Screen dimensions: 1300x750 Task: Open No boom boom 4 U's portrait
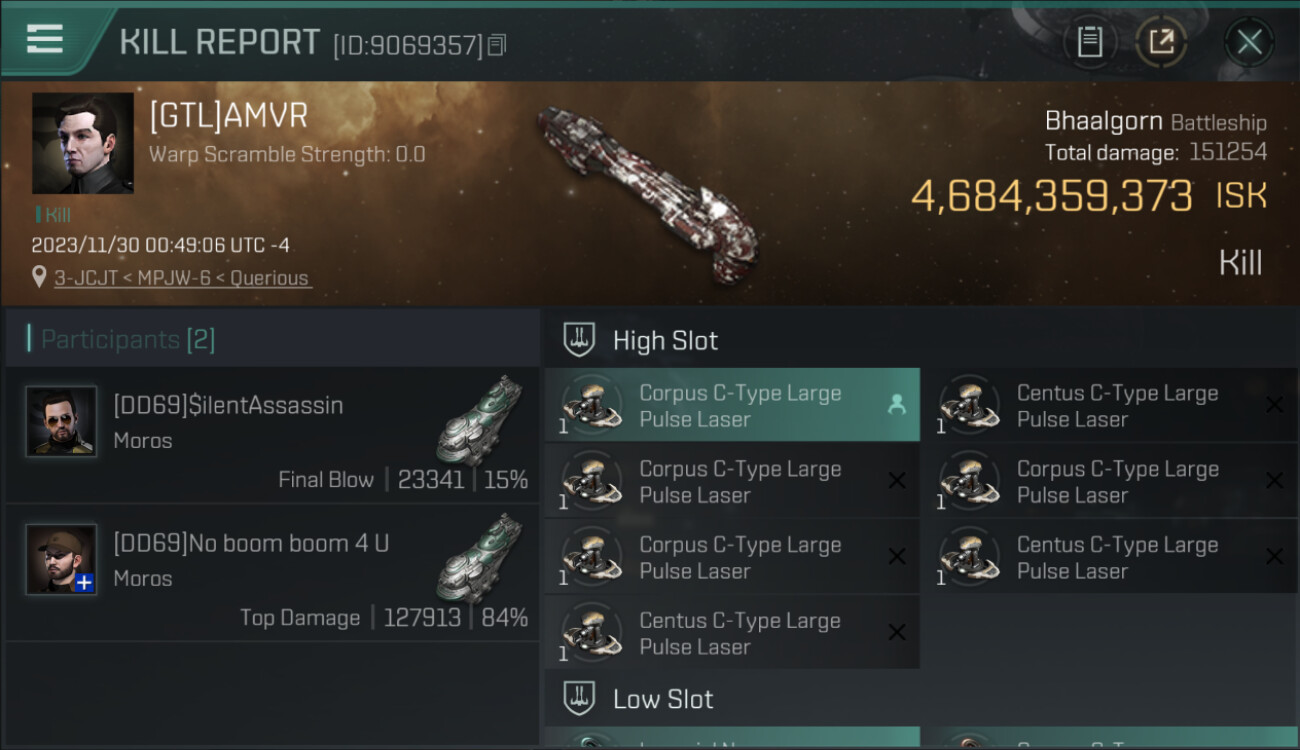(x=61, y=559)
